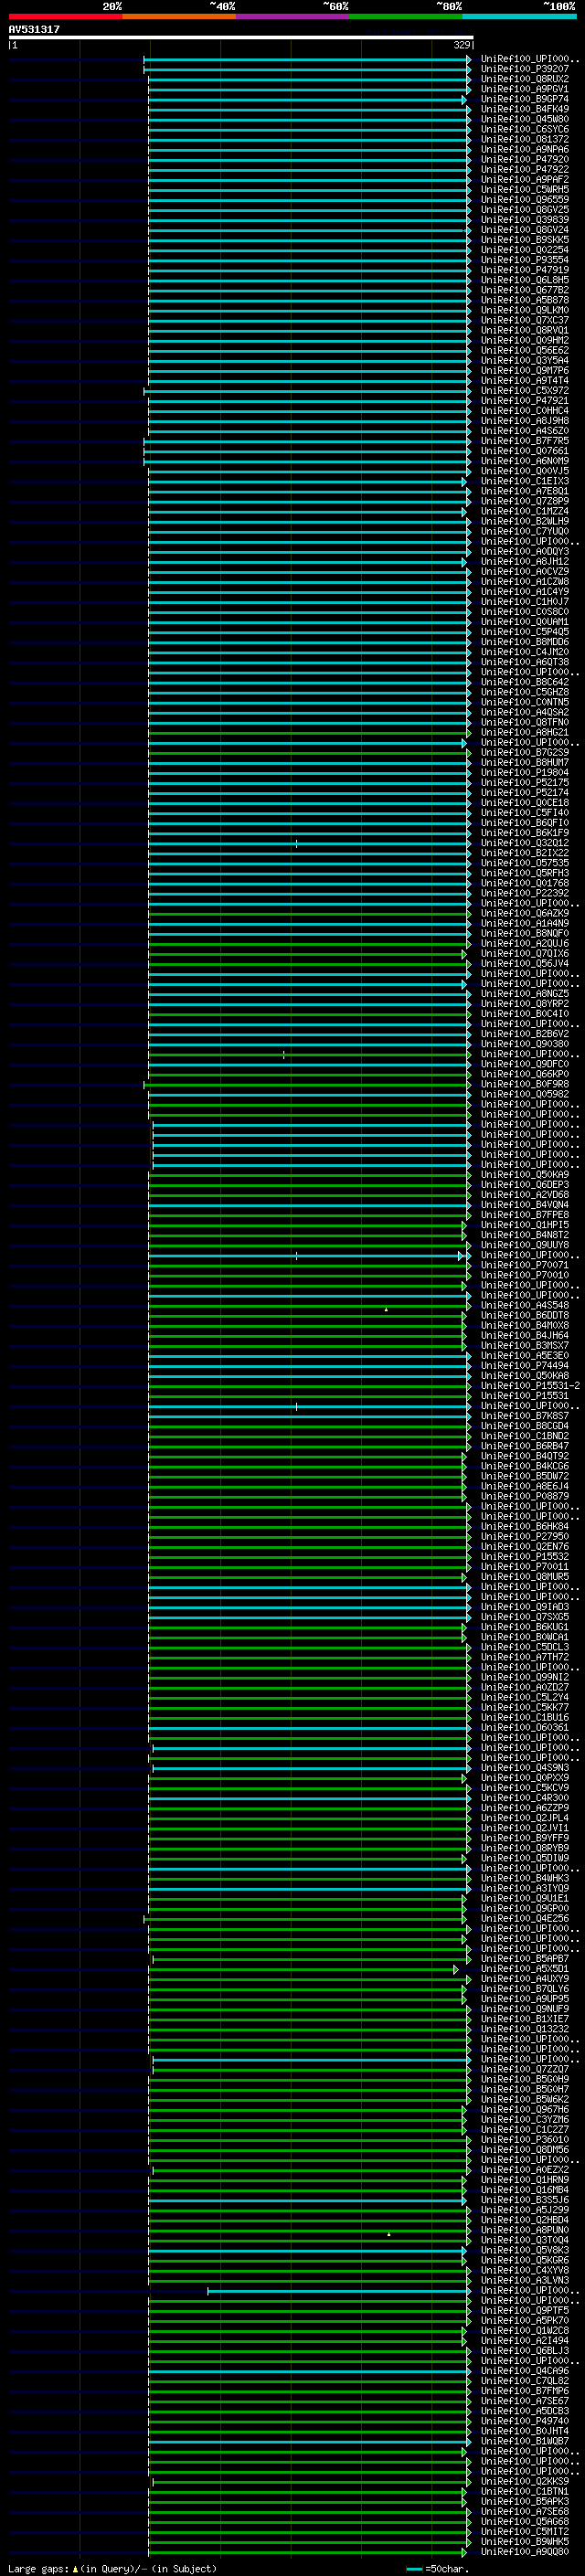
Task: Click the orange ~40% identity legend segment
Action: tap(179, 16)
